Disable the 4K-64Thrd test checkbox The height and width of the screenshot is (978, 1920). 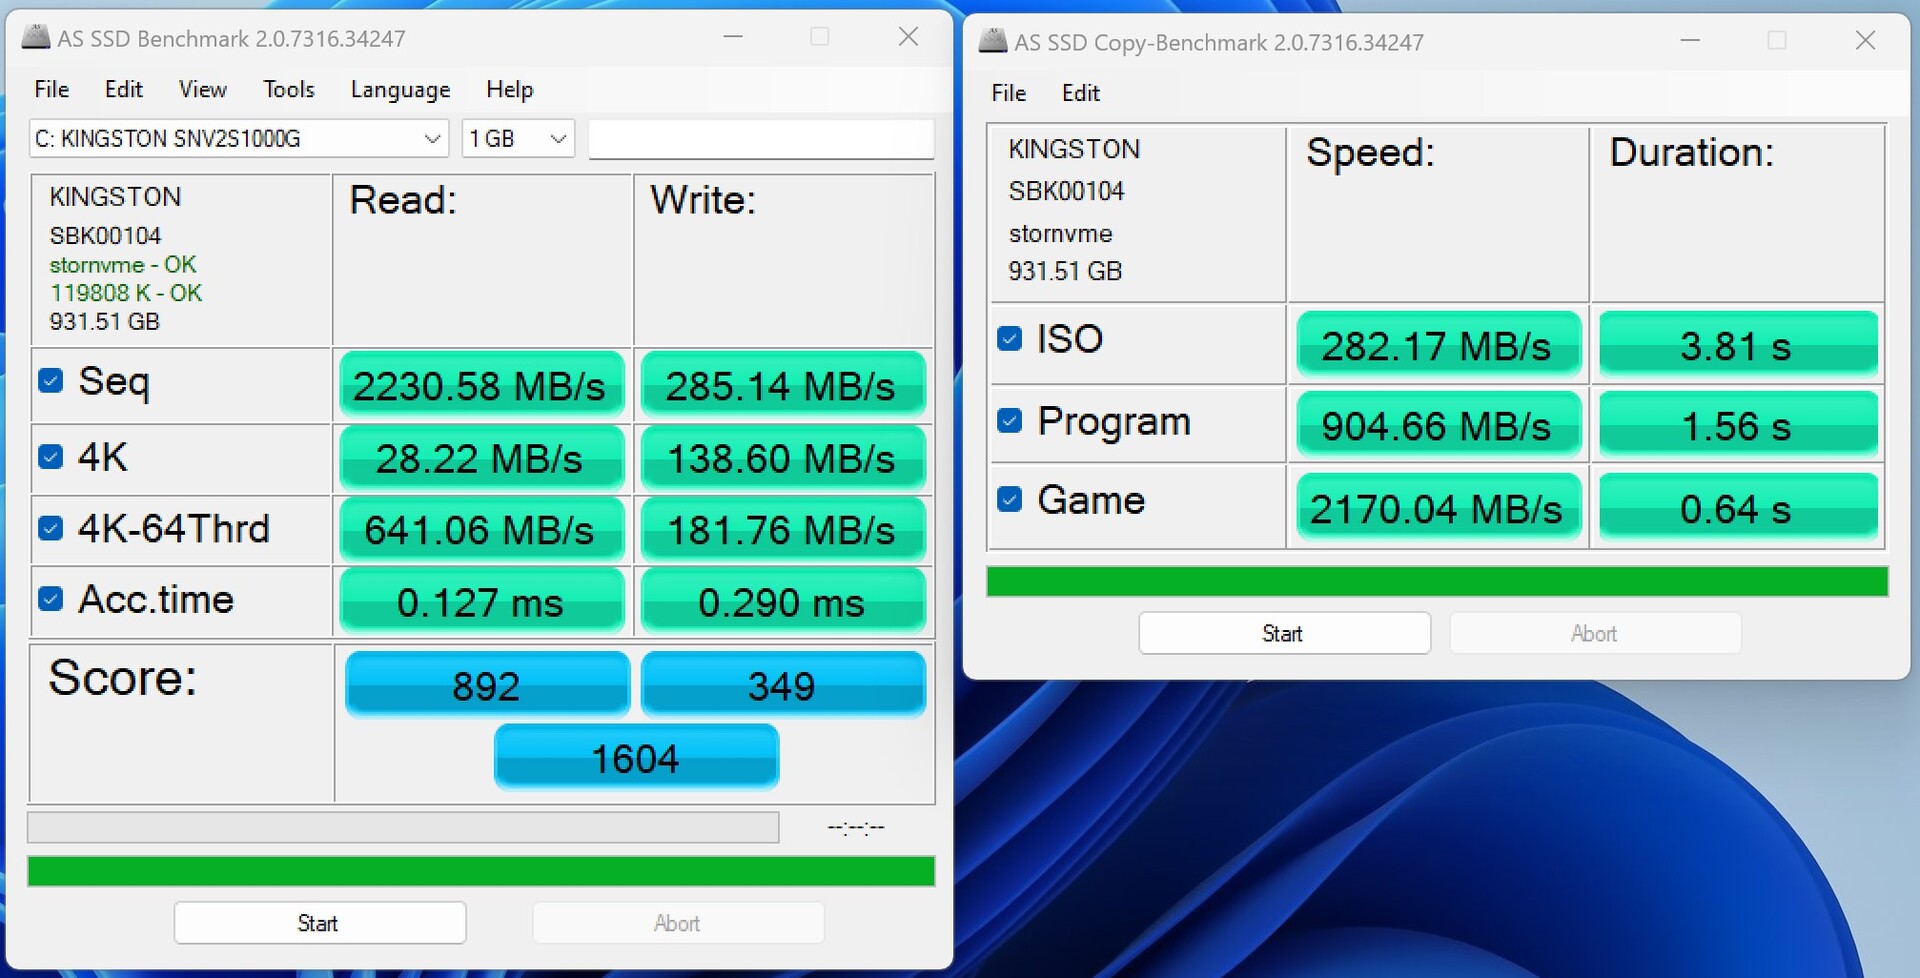click(51, 528)
